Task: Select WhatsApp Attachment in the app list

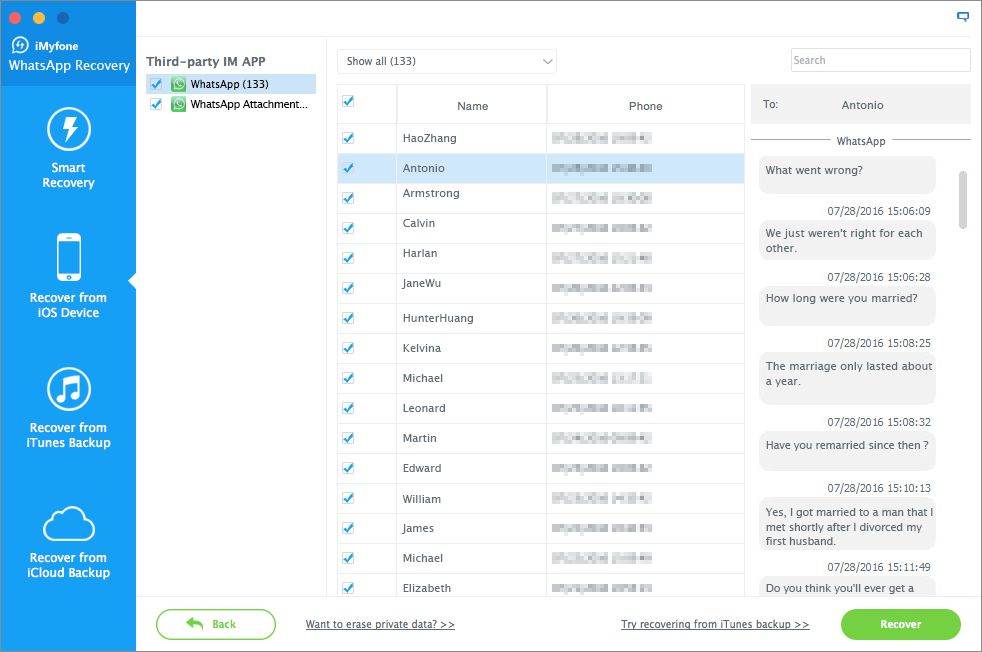Action: (x=231, y=104)
